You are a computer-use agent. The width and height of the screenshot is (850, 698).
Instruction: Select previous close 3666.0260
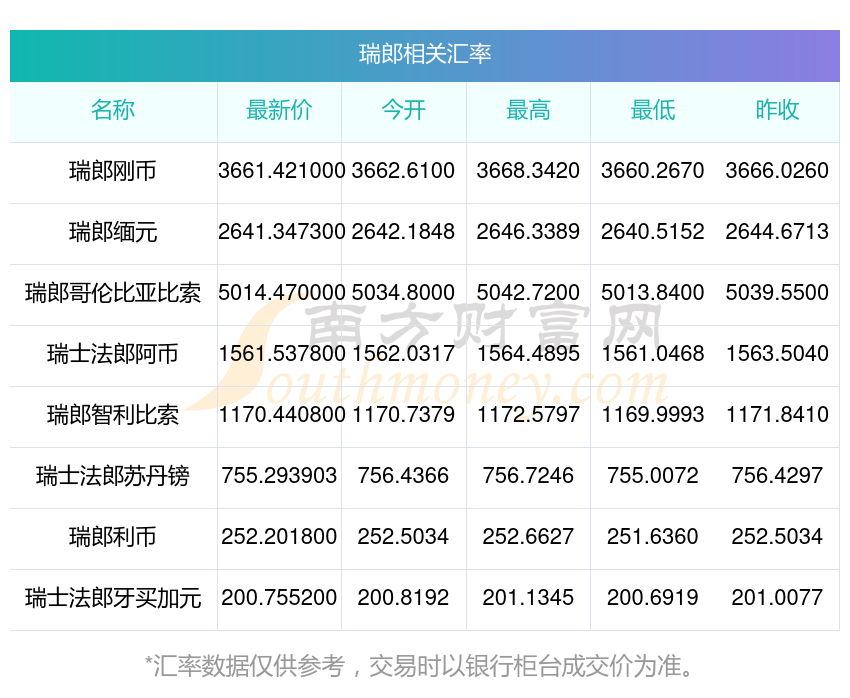(777, 171)
